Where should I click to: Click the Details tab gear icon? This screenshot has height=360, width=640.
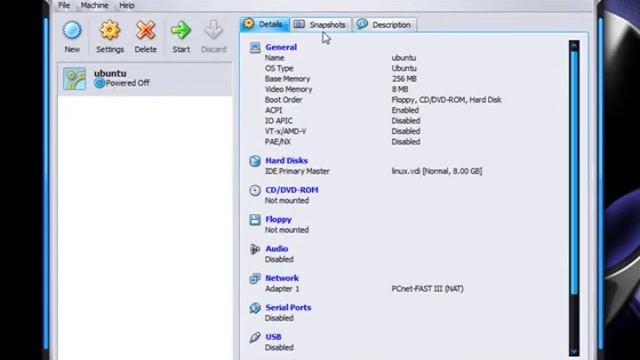(249, 24)
